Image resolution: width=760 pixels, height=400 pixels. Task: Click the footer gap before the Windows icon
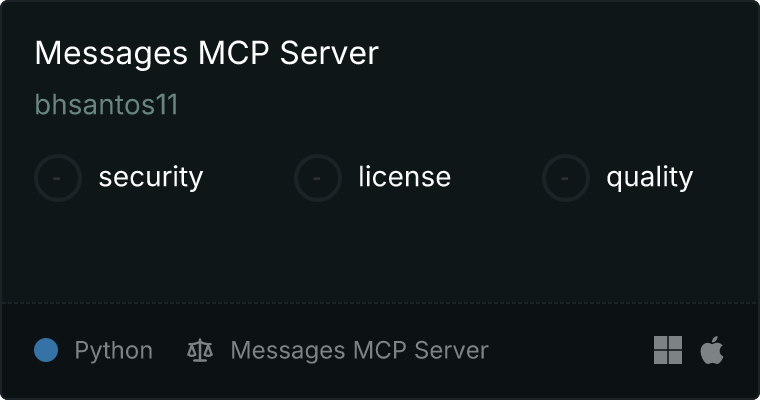point(571,350)
